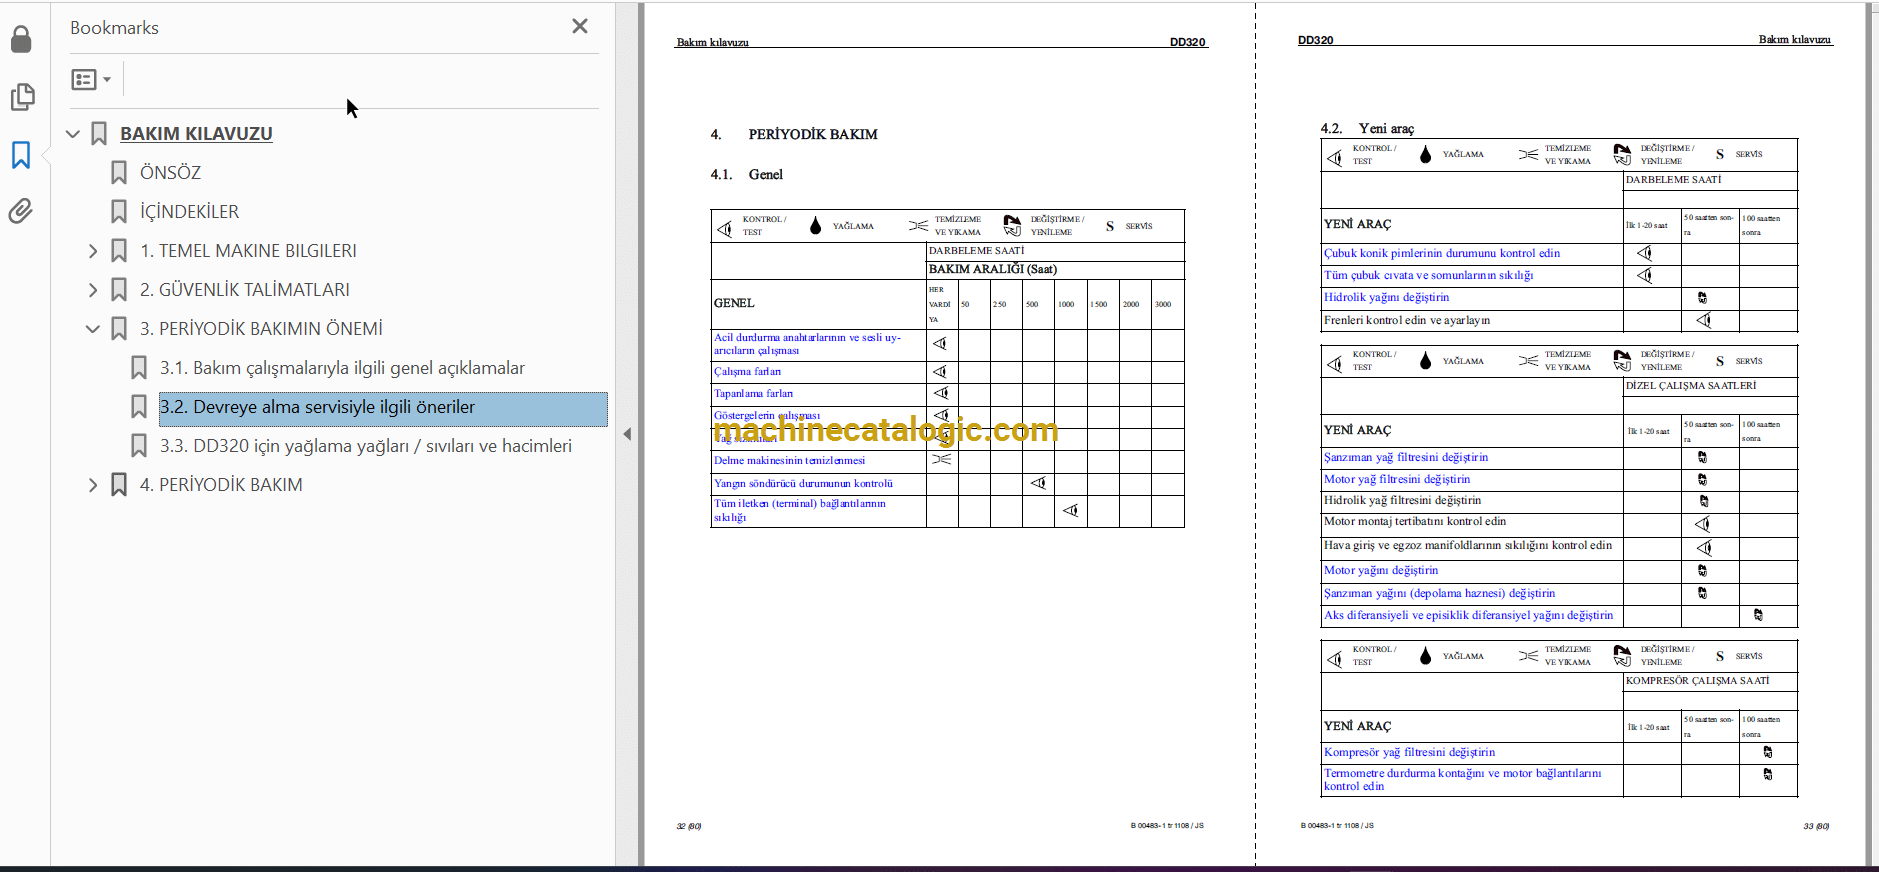The width and height of the screenshot is (1879, 872).
Task: Open 3.3. DD320 için yağlama yağları bookmark
Action: coord(366,446)
